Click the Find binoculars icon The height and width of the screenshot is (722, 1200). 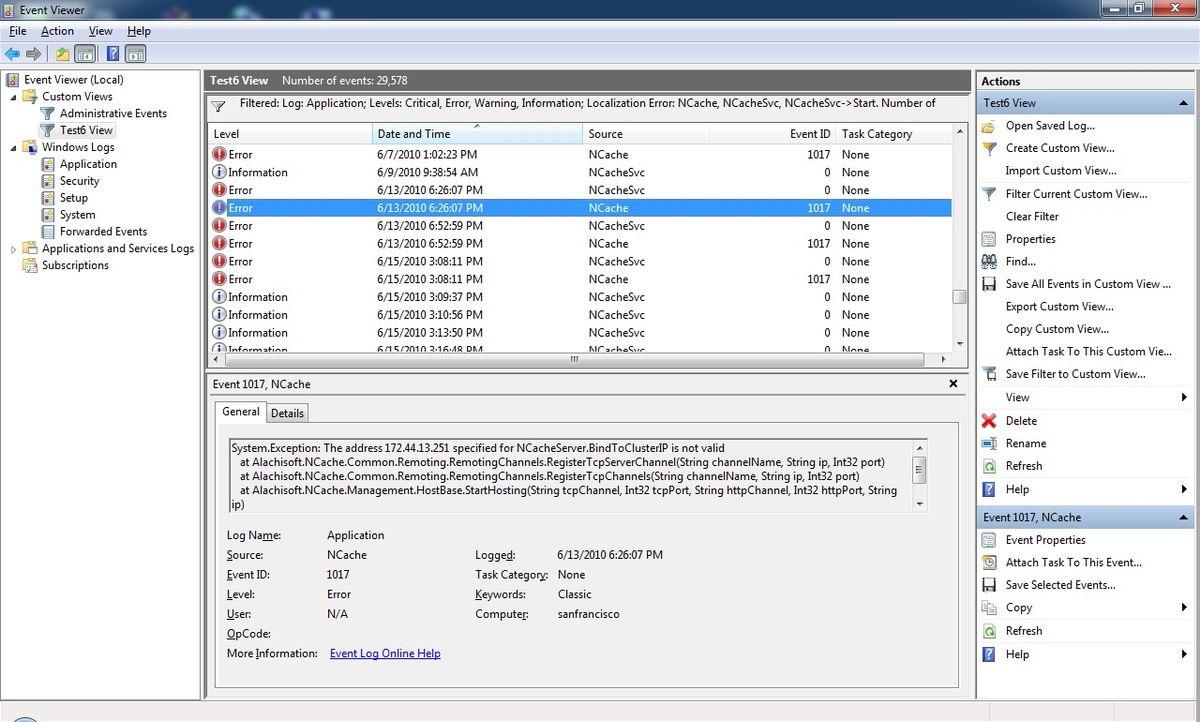[988, 261]
